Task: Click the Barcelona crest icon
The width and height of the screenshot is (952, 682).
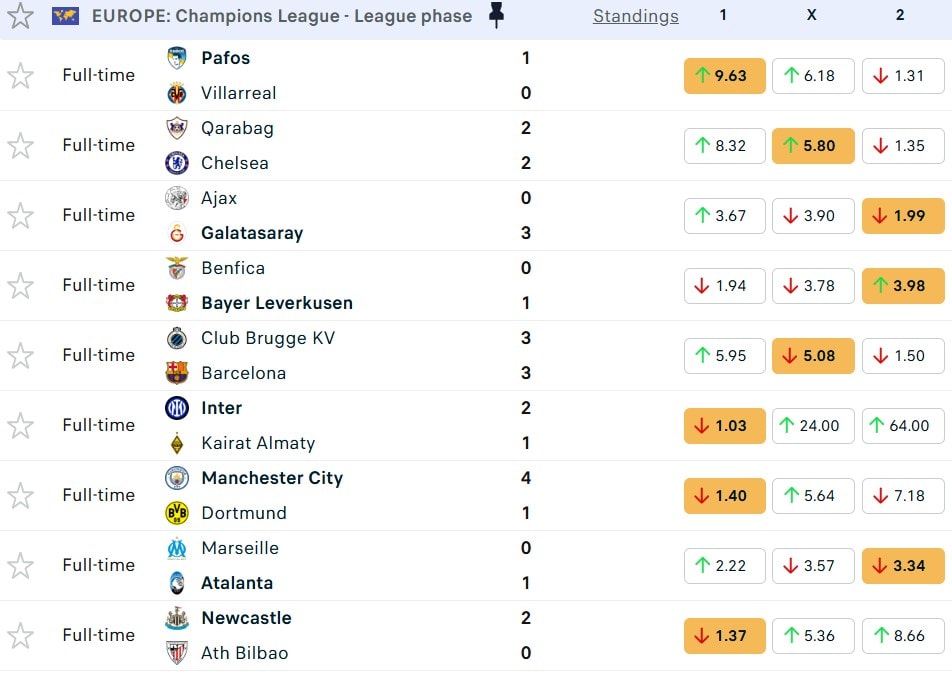Action: pyautogui.click(x=177, y=373)
